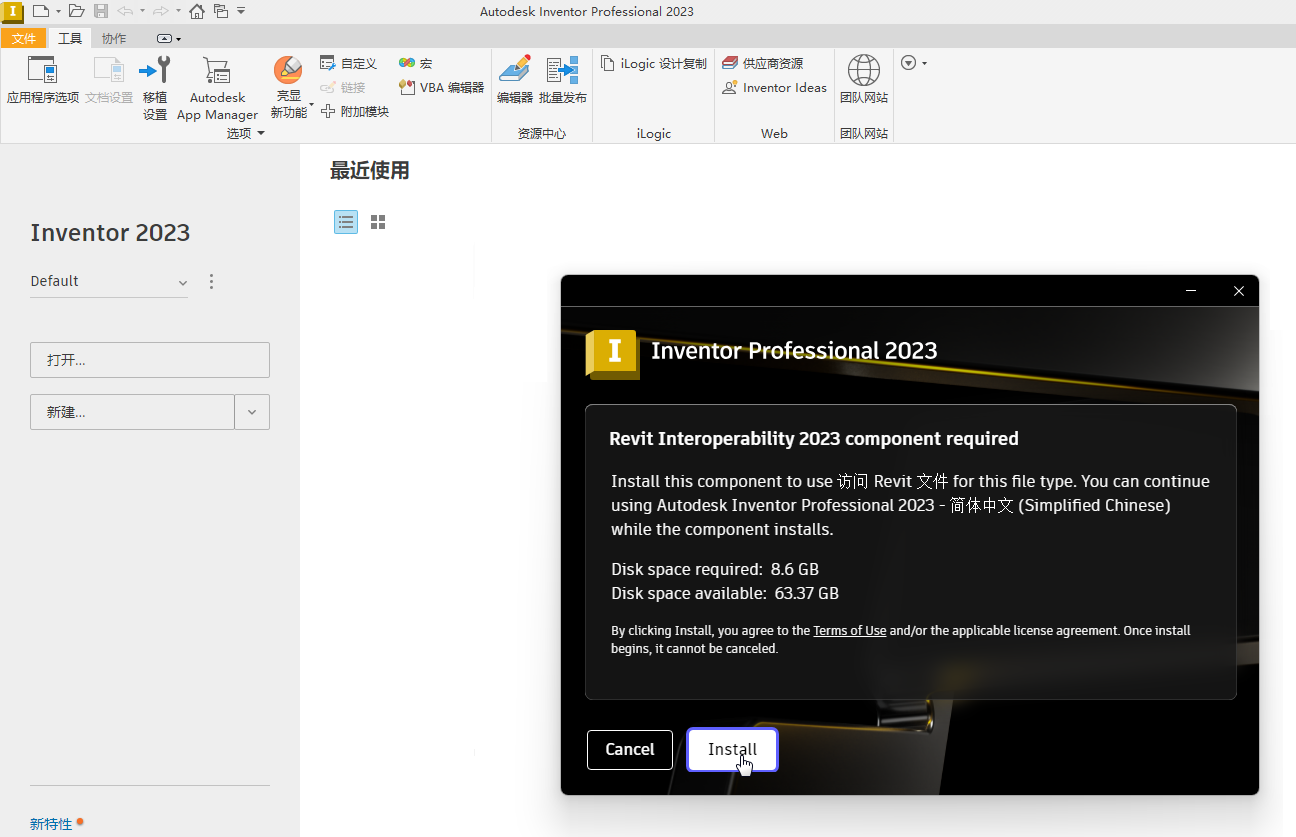
Task: Open a file using the folder icon
Action: [x=76, y=11]
